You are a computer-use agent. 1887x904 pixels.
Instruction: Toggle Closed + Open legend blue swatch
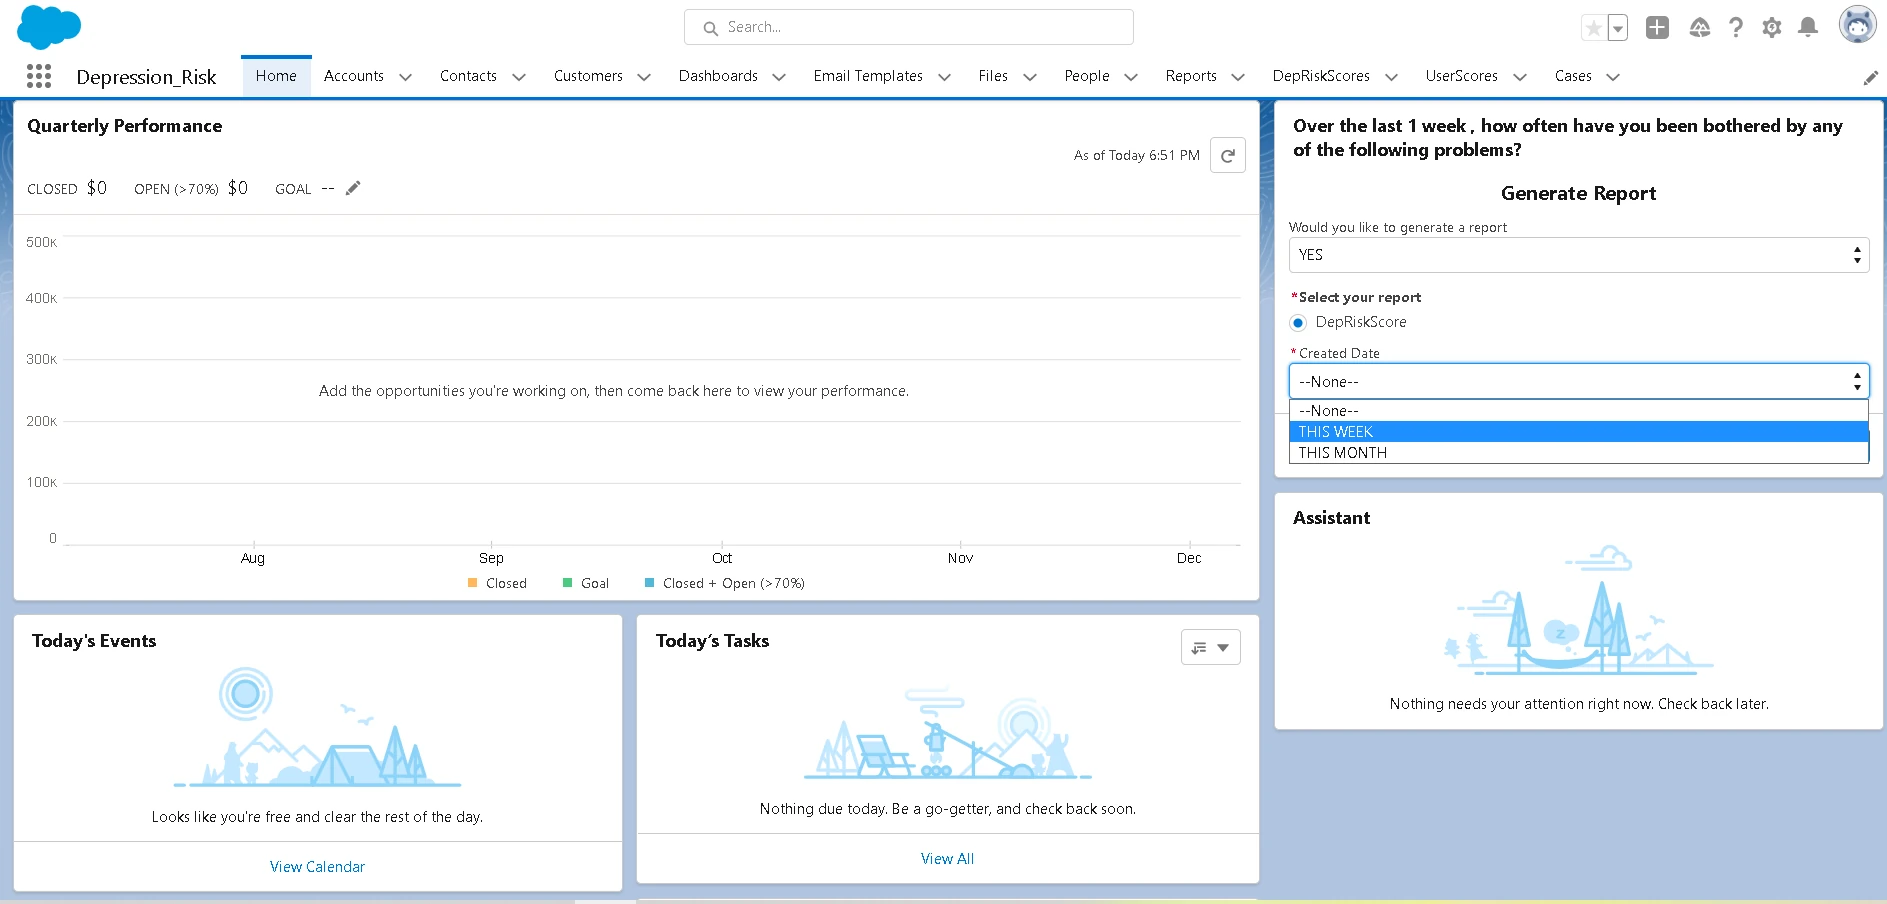point(650,583)
